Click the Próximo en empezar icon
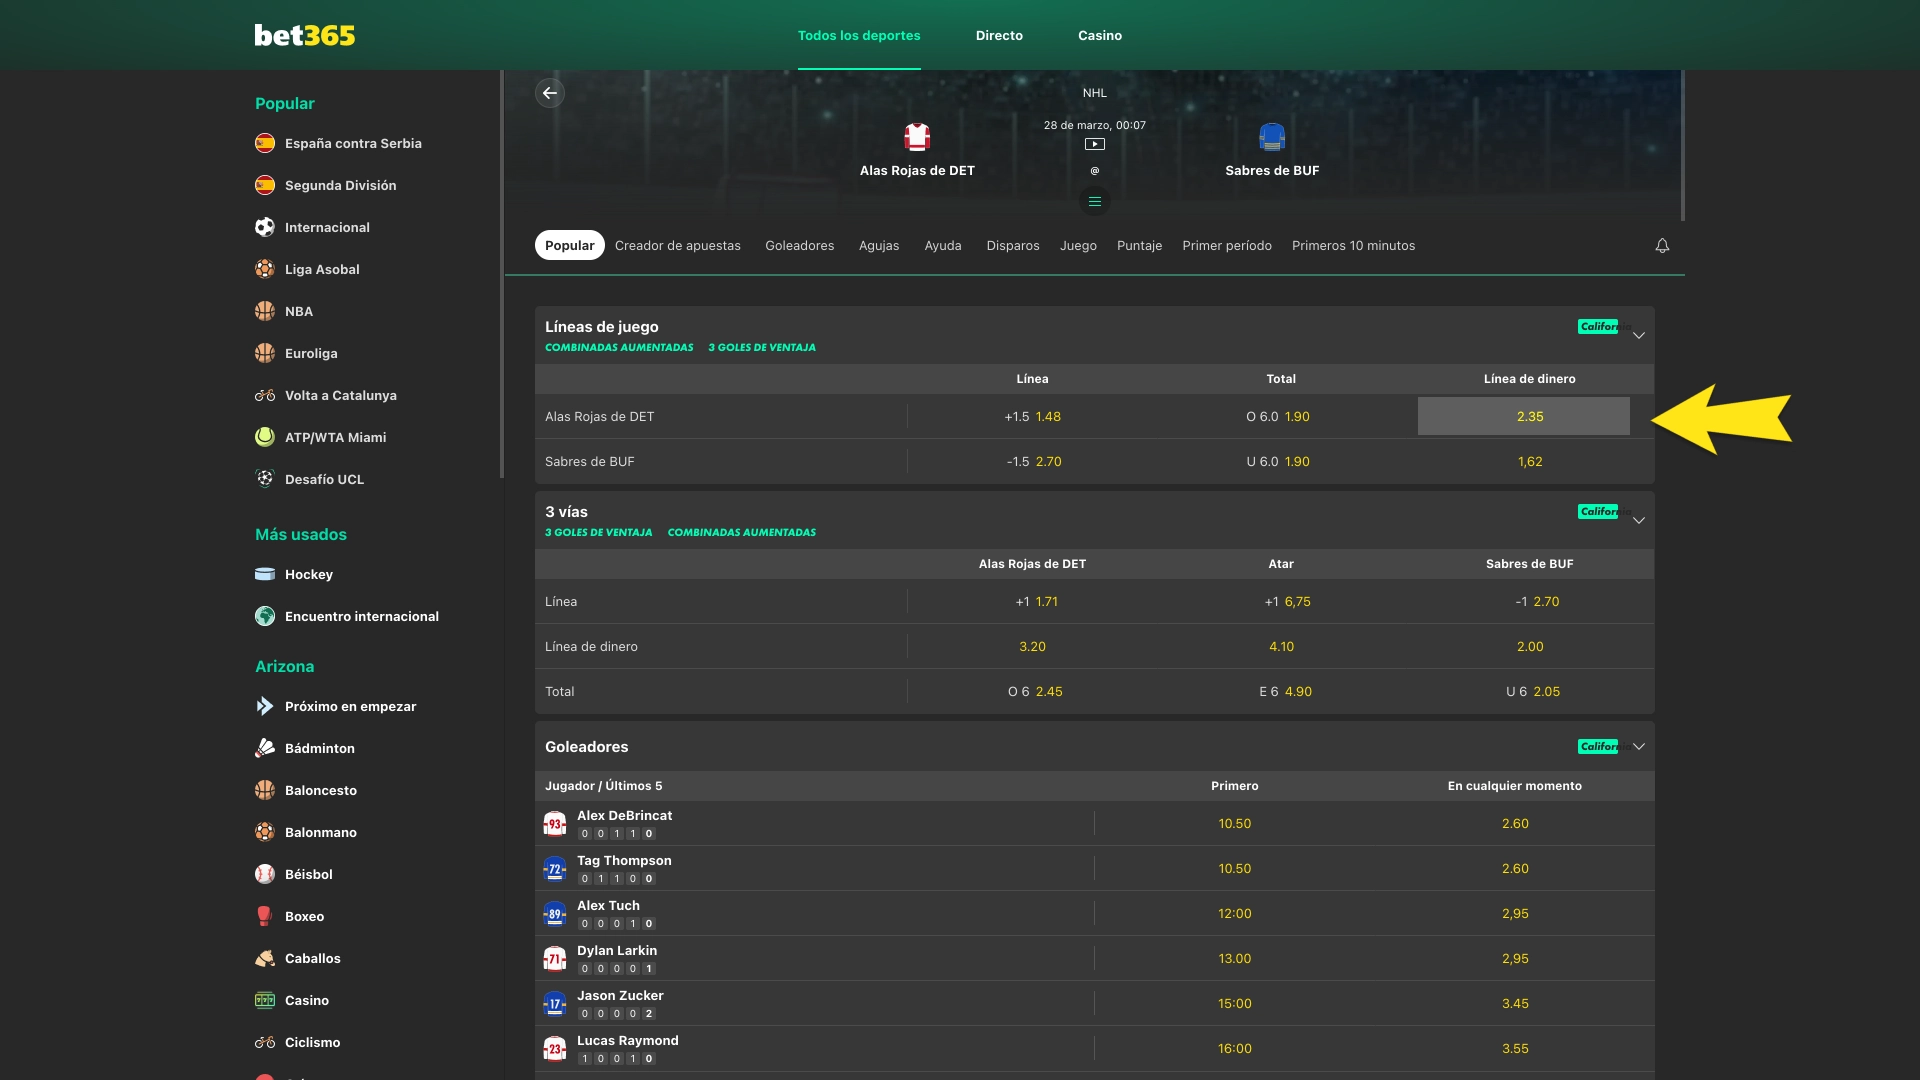 pyautogui.click(x=265, y=706)
